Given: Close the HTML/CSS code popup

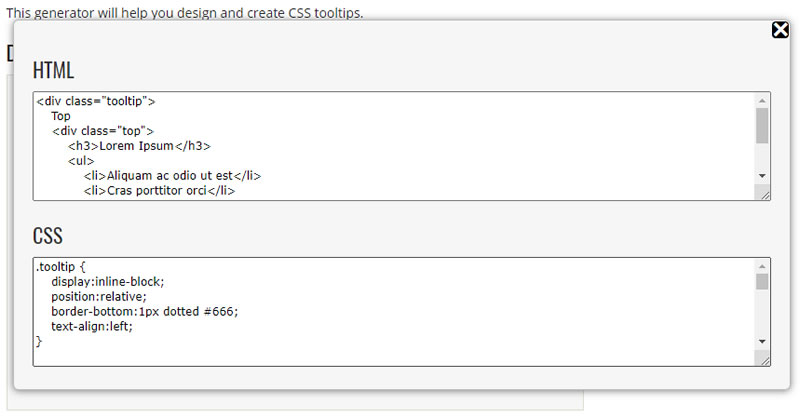Looking at the screenshot, I should coord(780,30).
